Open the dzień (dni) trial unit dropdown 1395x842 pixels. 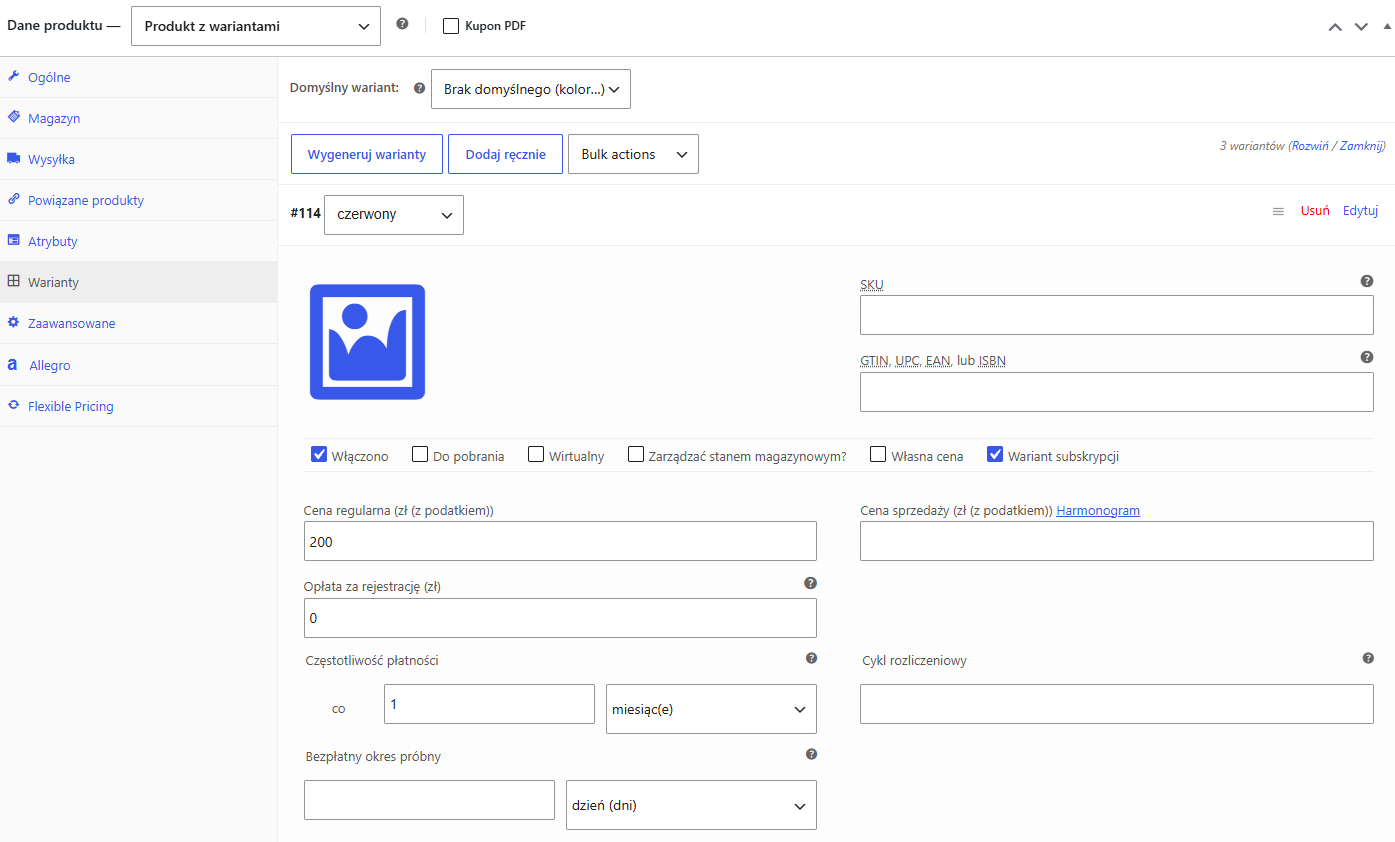(691, 805)
